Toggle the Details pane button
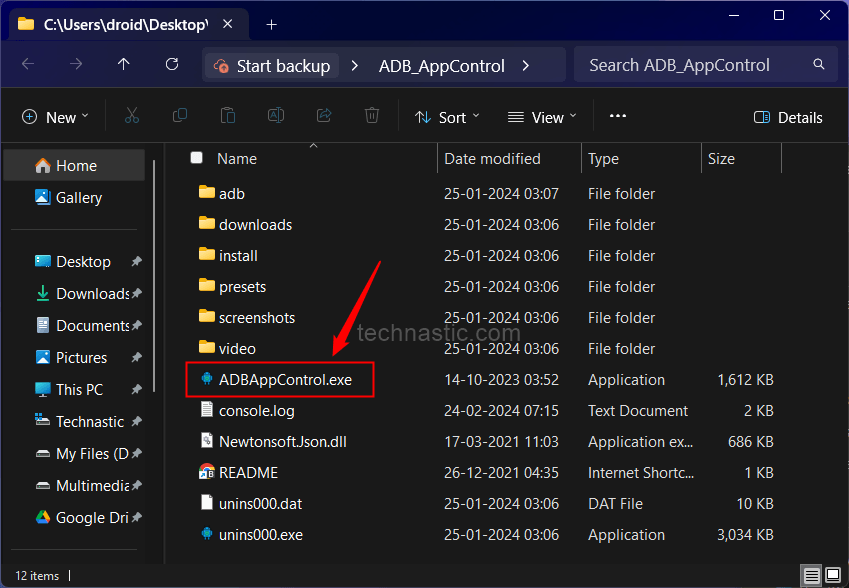Screen dimensions: 849x588 (x=788, y=117)
